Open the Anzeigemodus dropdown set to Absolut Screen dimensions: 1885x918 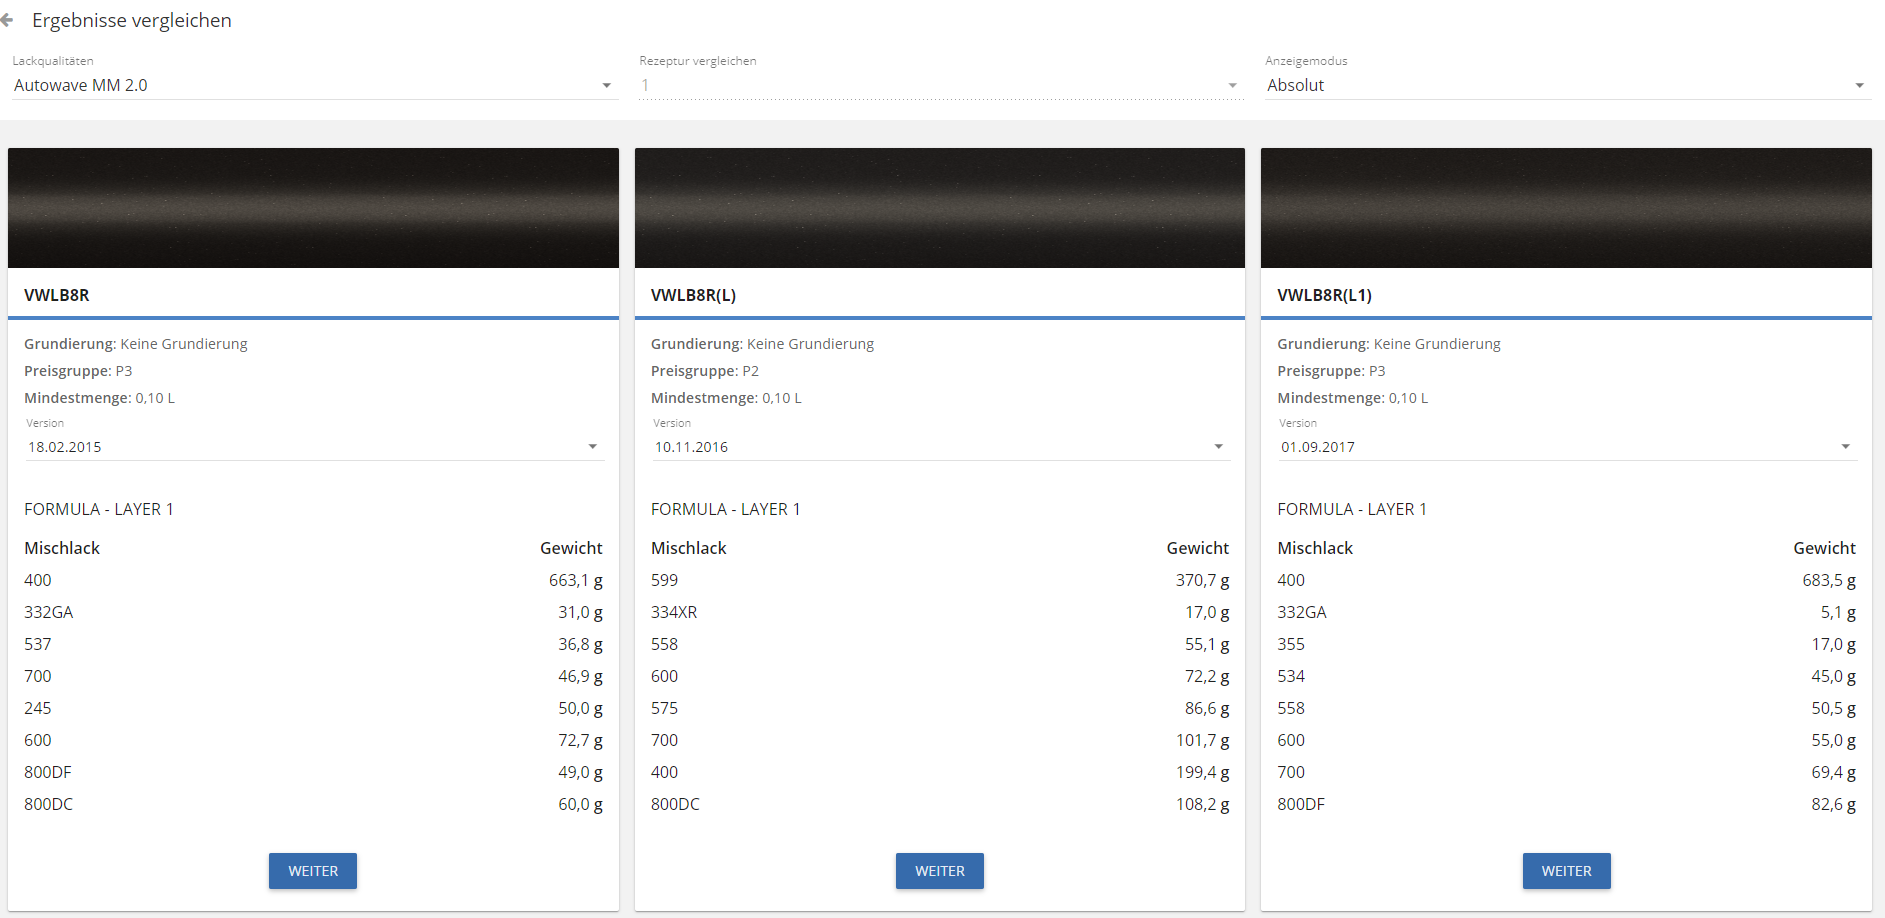1567,86
